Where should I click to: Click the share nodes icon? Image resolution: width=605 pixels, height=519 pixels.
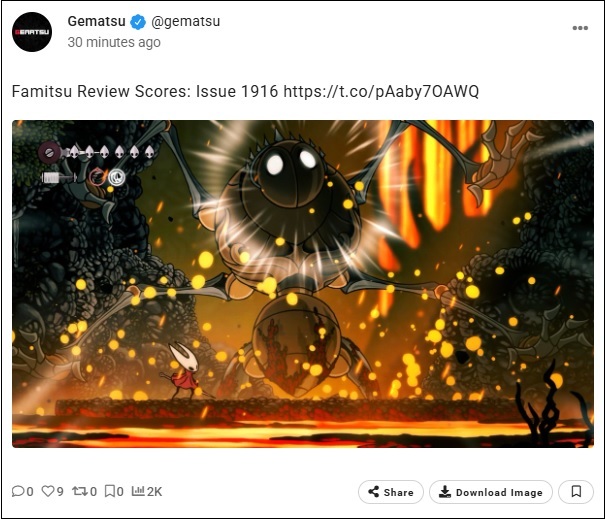click(x=373, y=492)
